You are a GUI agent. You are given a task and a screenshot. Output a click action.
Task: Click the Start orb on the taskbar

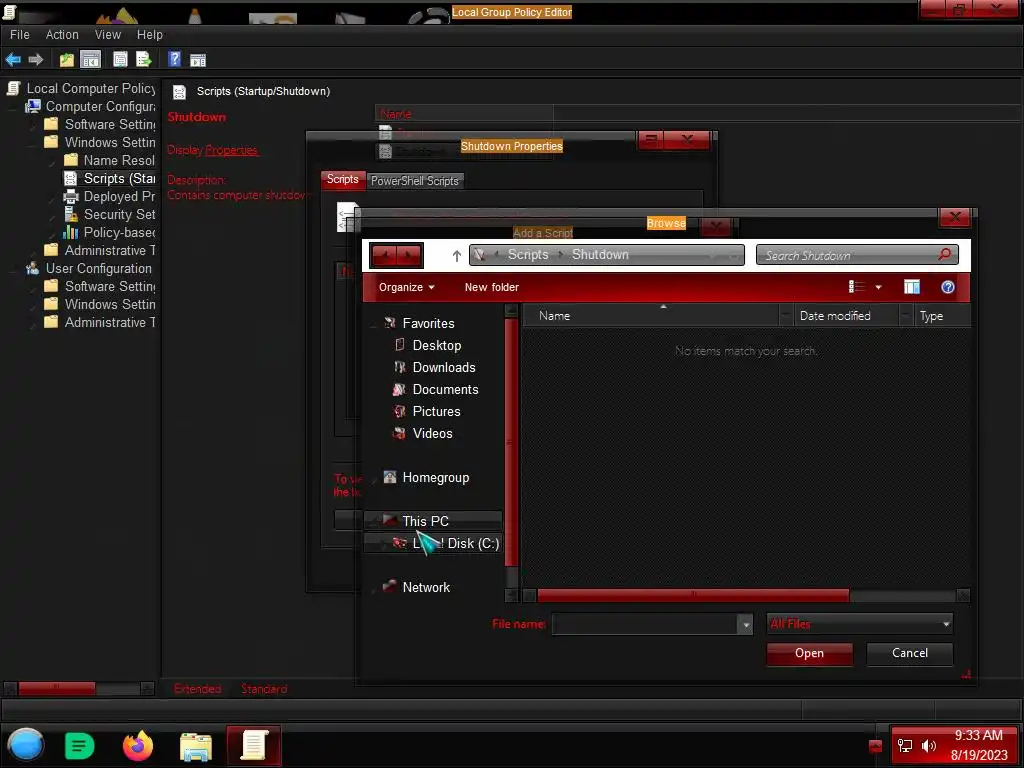click(25, 746)
